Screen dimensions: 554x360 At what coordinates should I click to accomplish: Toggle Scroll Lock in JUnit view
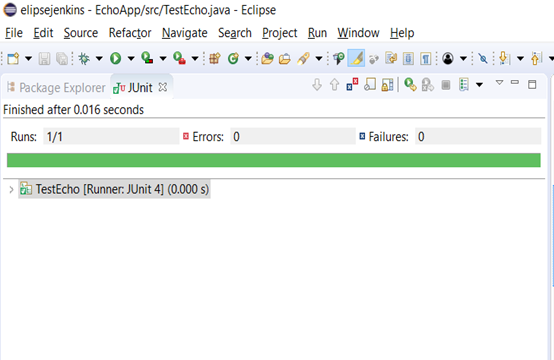[x=388, y=85]
